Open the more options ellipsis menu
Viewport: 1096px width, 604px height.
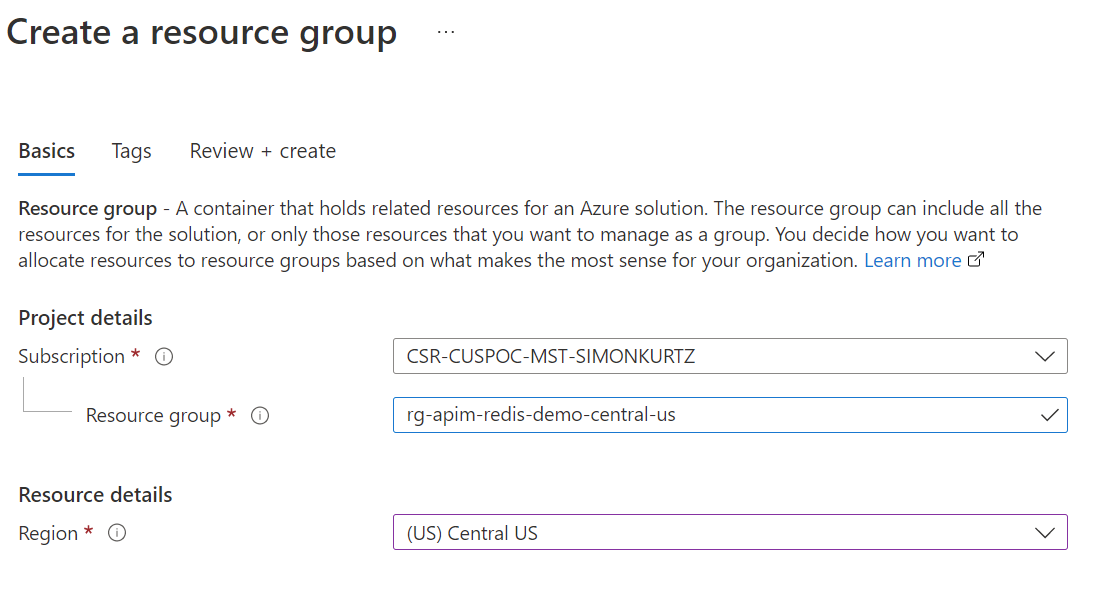tap(446, 32)
